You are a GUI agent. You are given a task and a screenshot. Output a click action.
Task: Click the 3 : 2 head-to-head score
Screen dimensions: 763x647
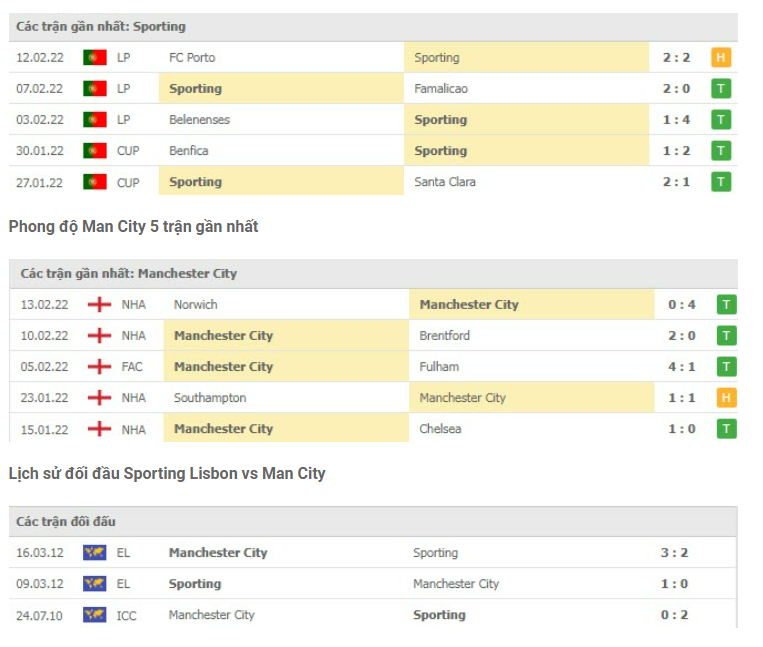675,553
